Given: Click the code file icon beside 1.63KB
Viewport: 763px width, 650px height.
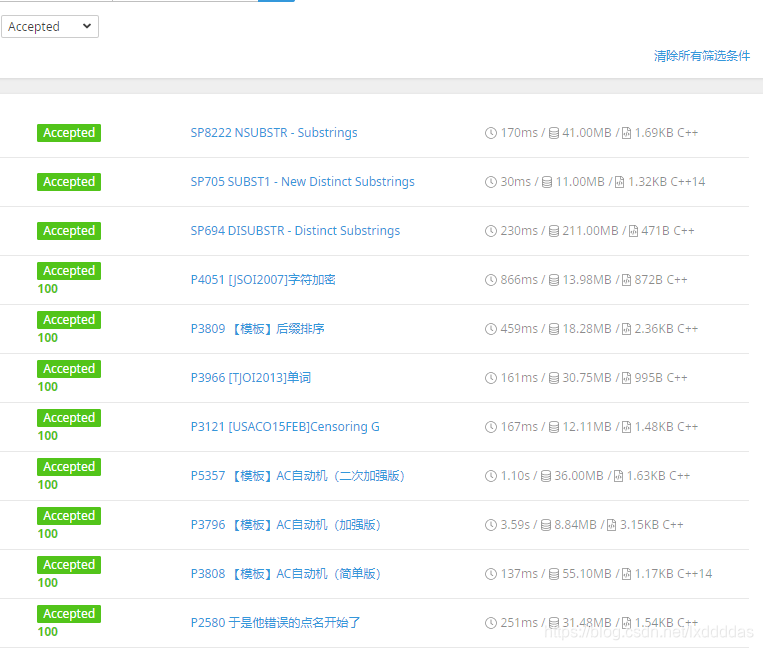Looking at the screenshot, I should (618, 476).
